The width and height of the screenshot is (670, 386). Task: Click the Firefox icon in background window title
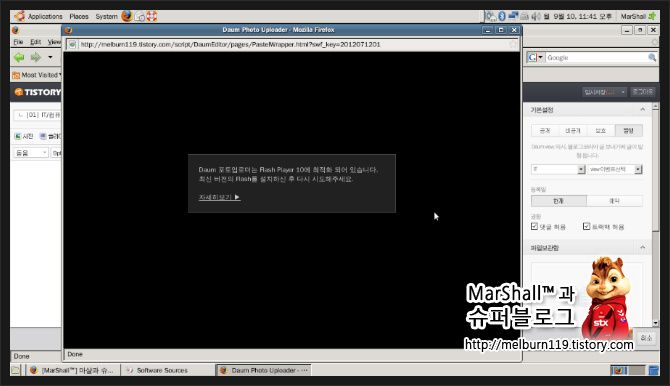[16, 30]
